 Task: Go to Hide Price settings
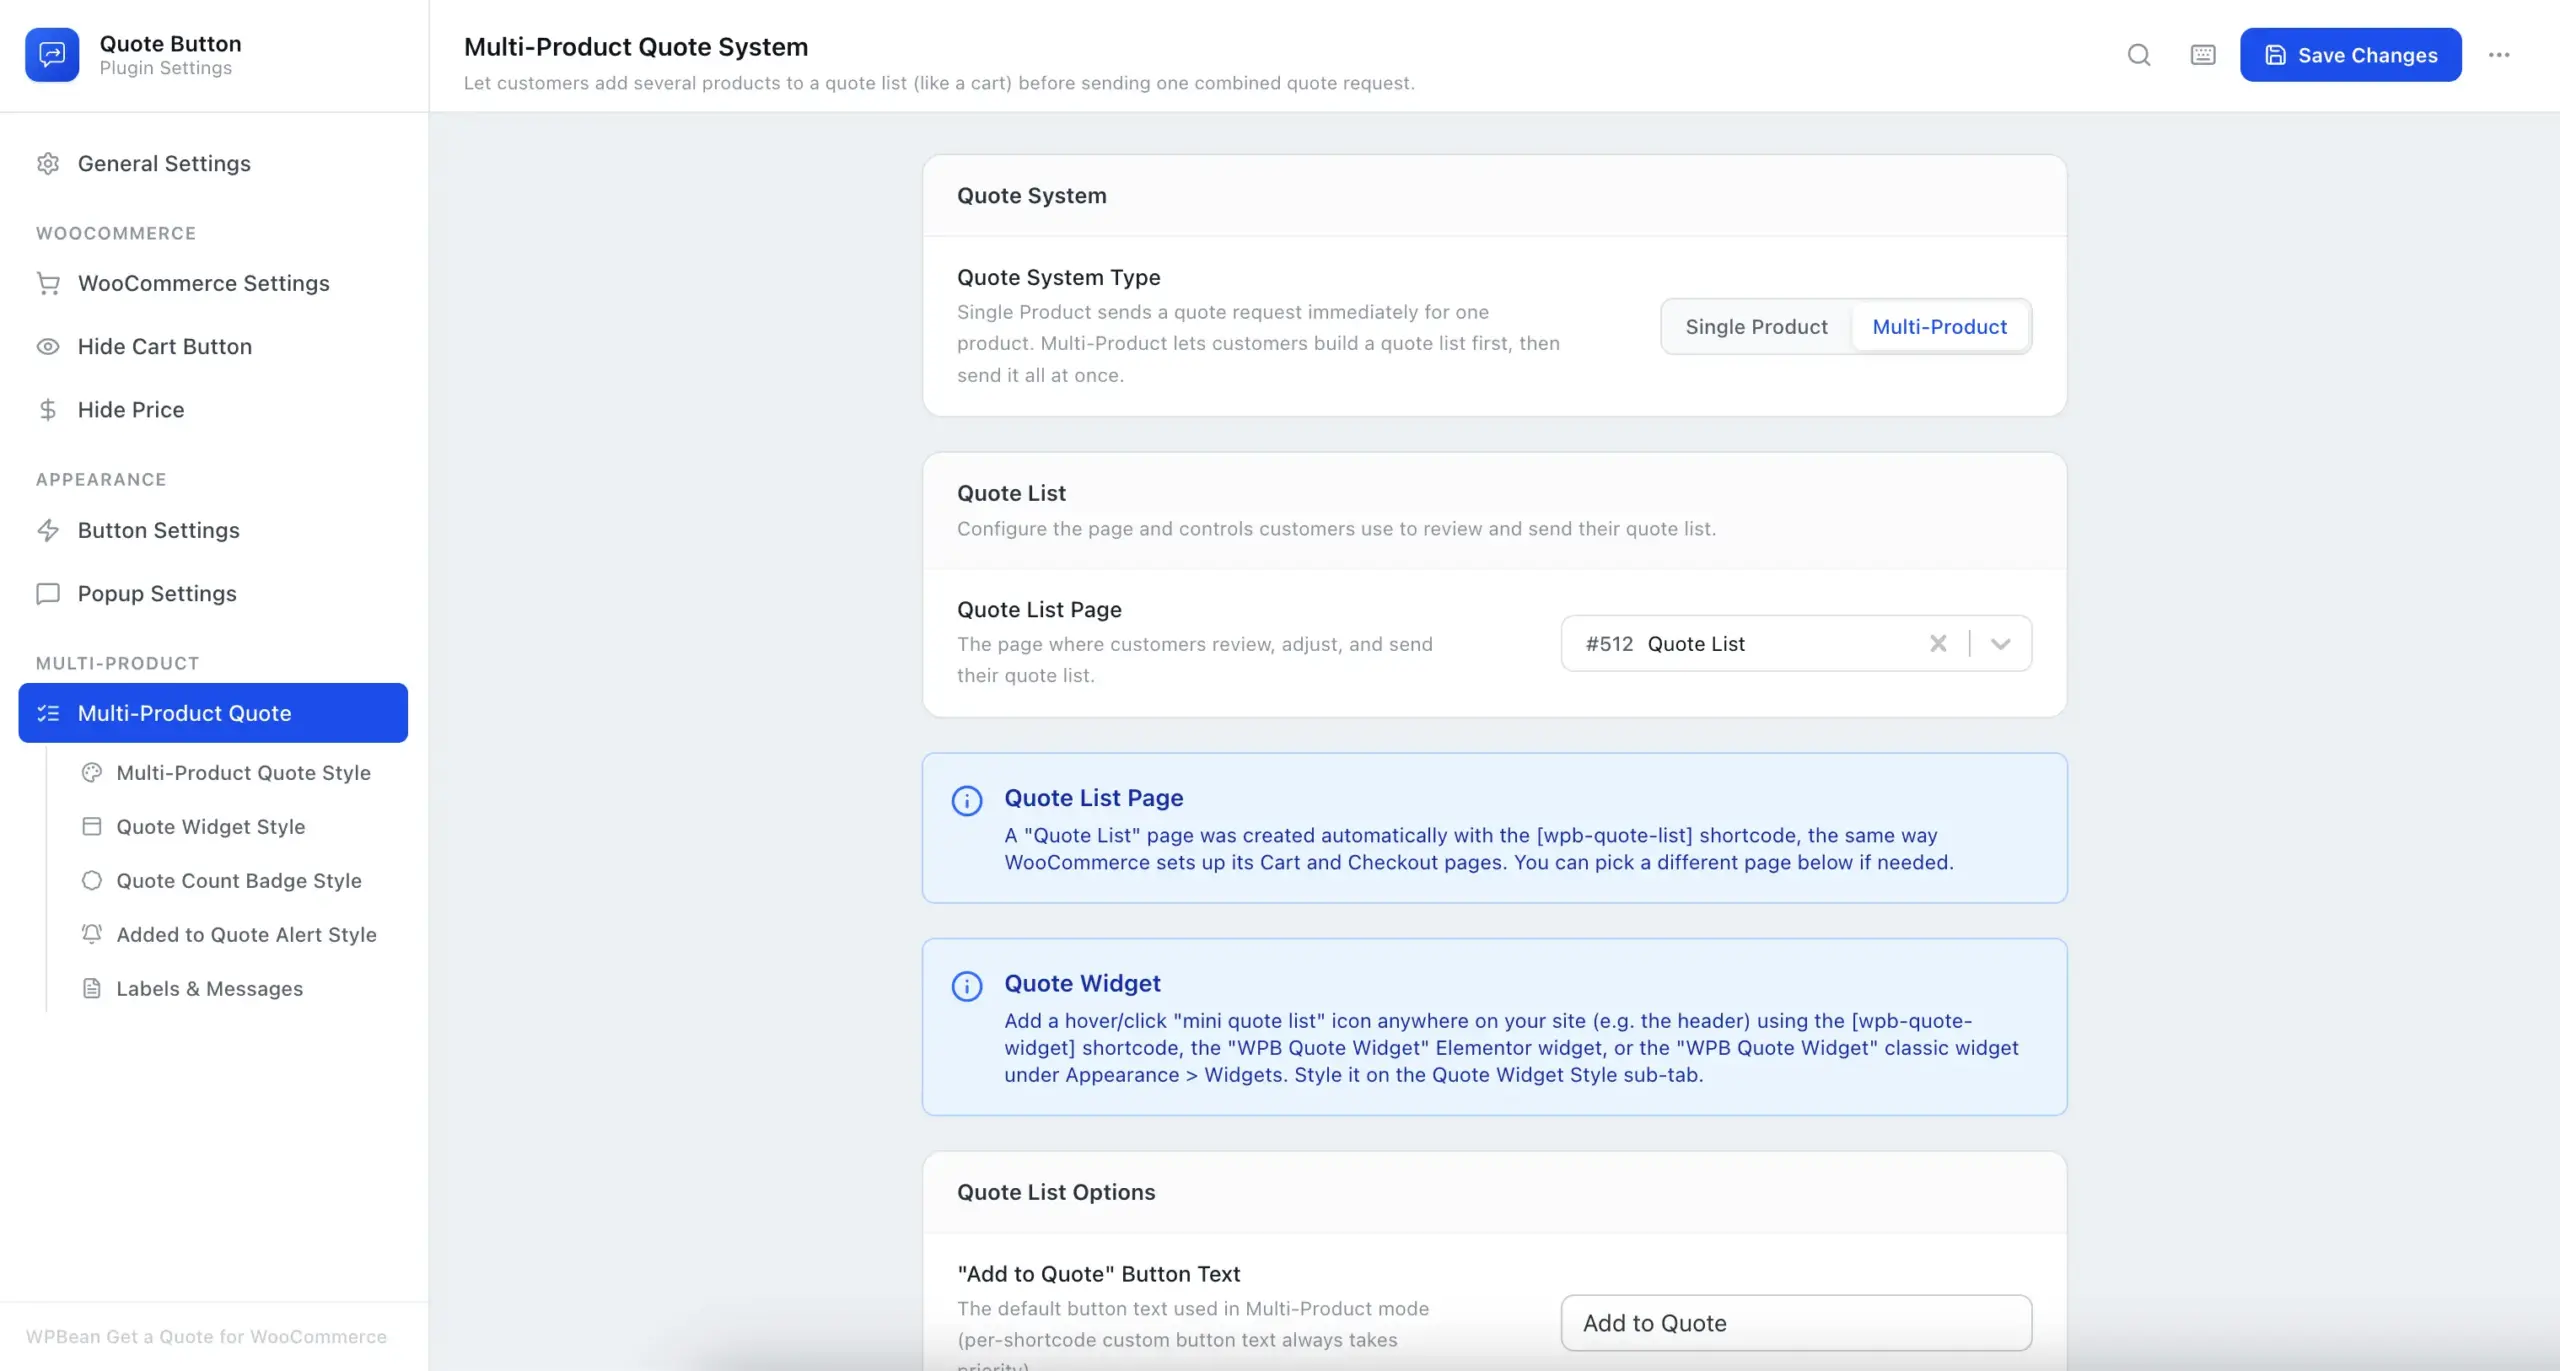213,409
